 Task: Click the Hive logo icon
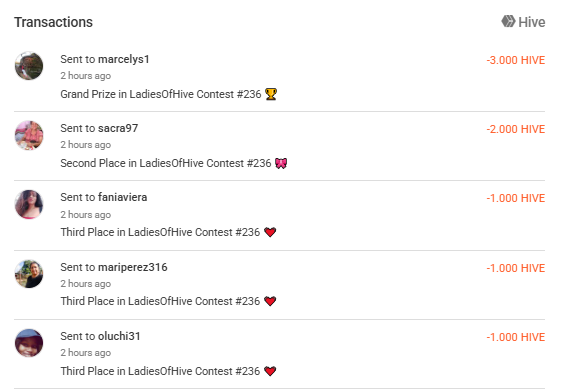[508, 21]
